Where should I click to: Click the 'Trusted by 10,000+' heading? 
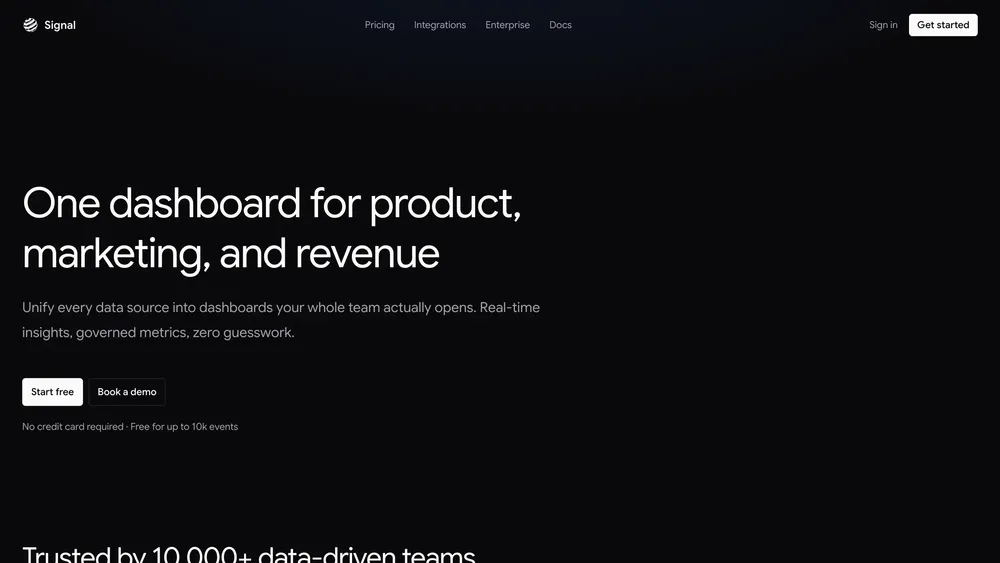pyautogui.click(x=136, y=555)
